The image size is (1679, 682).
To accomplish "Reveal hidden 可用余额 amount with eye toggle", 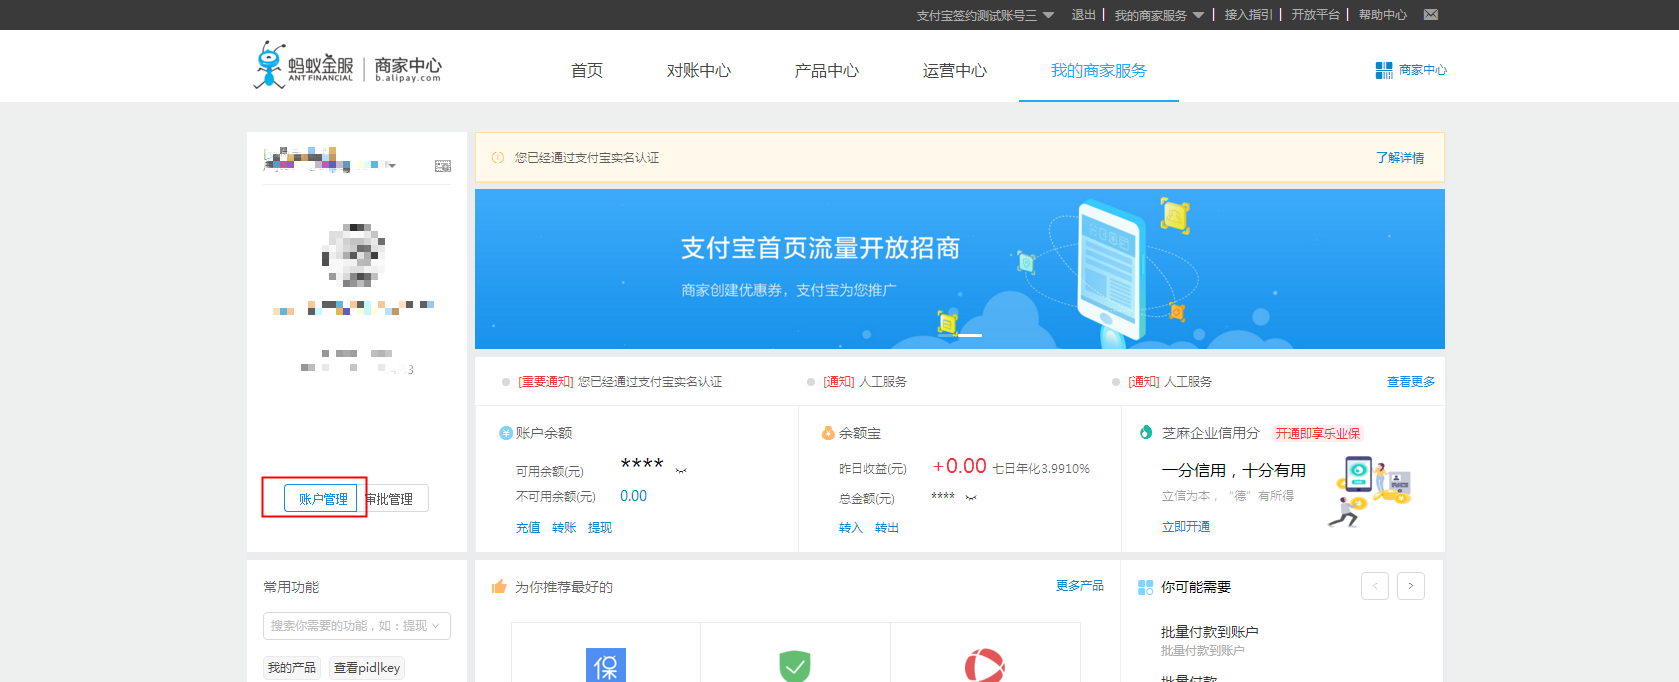I will click(681, 470).
